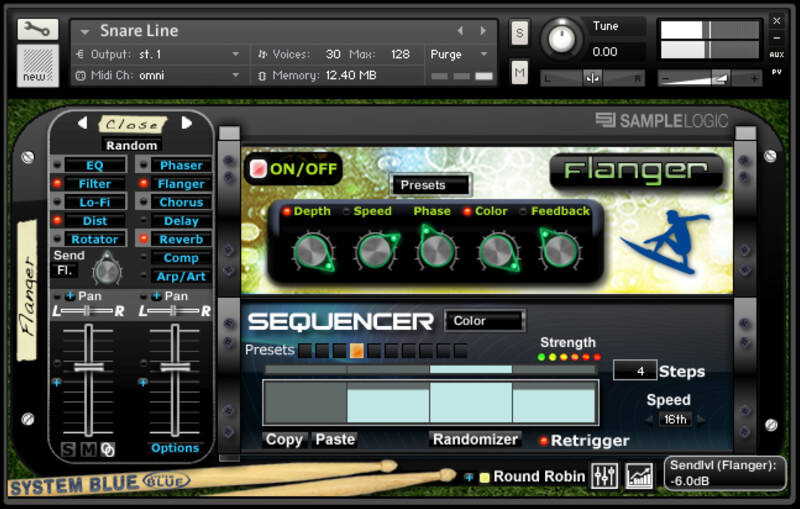This screenshot has width=800, height=509.
Task: Mute the instrument with the M button
Action: [519, 72]
